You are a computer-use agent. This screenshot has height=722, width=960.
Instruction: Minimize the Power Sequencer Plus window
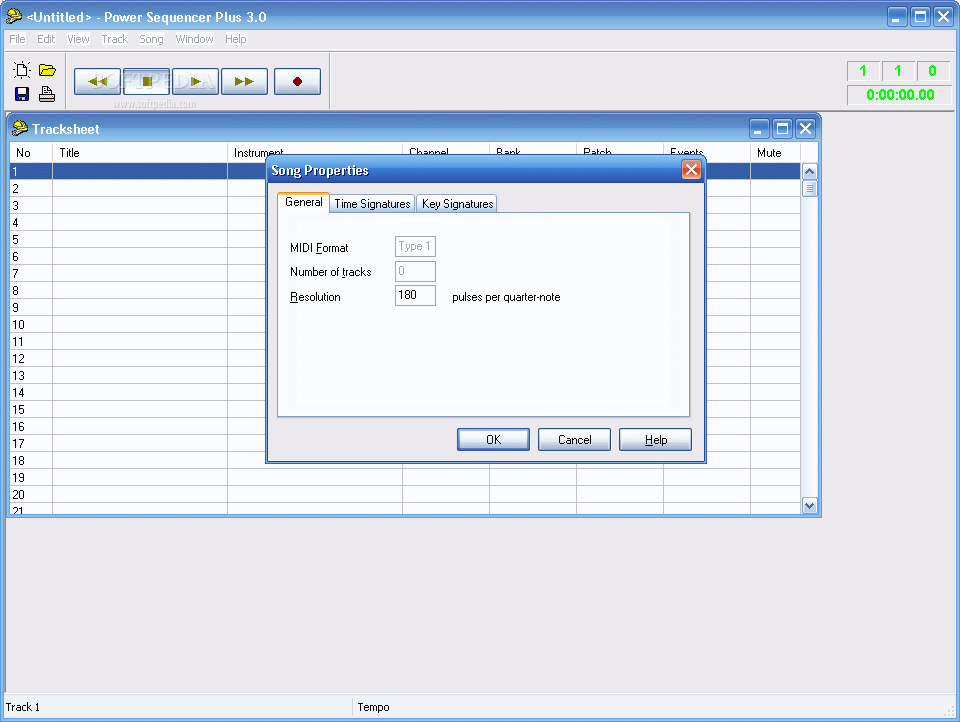(x=897, y=17)
